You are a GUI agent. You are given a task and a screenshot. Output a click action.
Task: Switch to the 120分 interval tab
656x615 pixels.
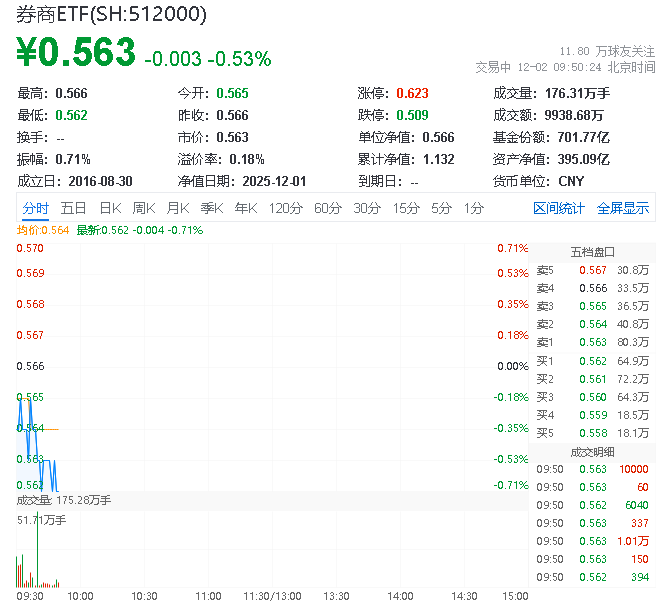coord(285,208)
